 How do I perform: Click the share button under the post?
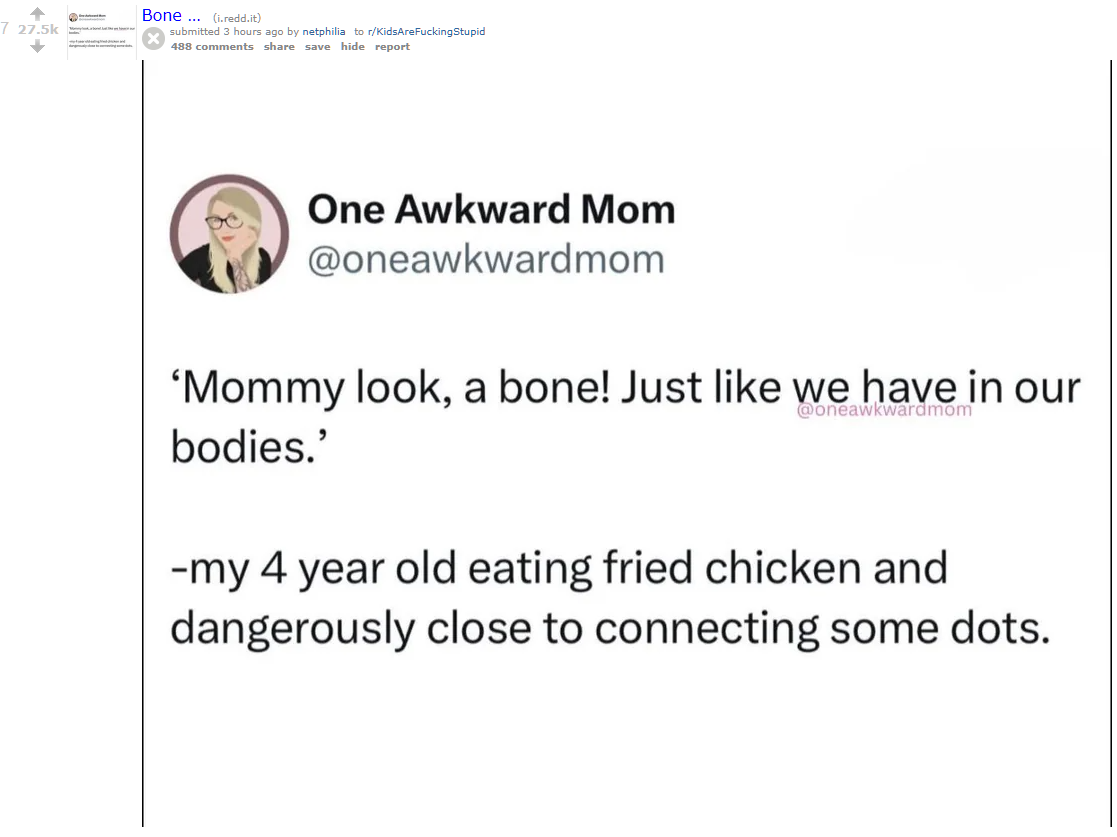pos(279,47)
